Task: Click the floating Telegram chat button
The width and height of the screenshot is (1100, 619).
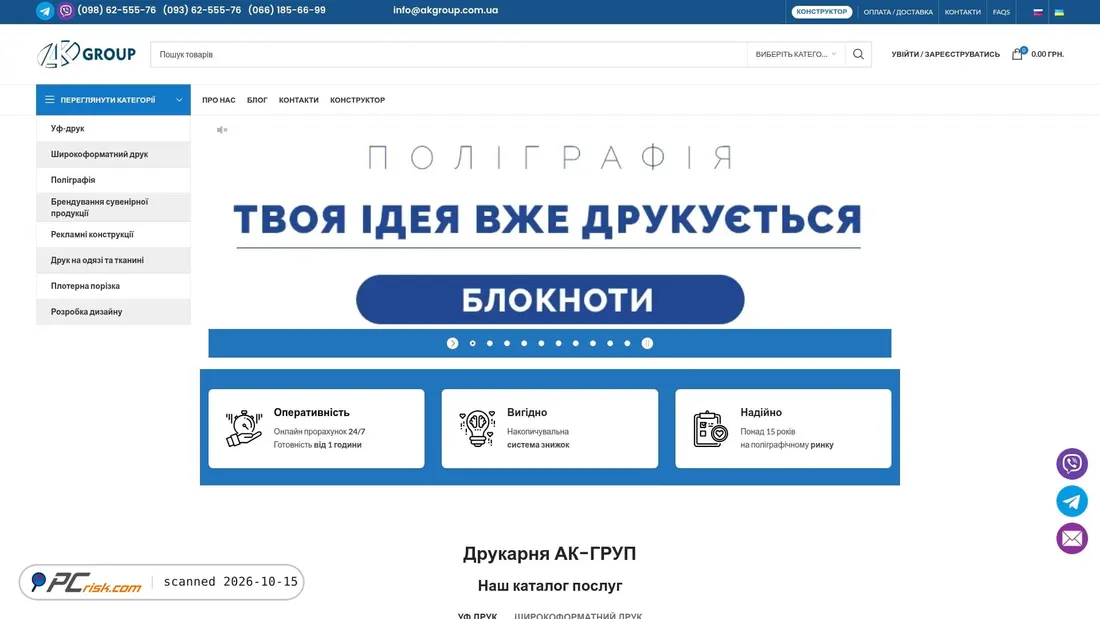Action: (x=1072, y=501)
